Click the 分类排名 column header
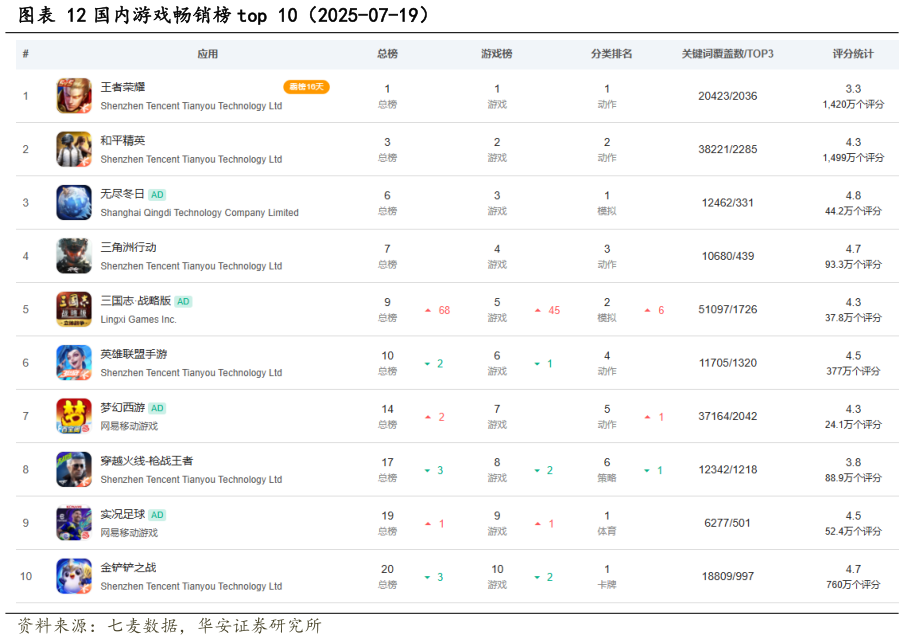Viewport: 904px width, 640px height. pos(611,54)
